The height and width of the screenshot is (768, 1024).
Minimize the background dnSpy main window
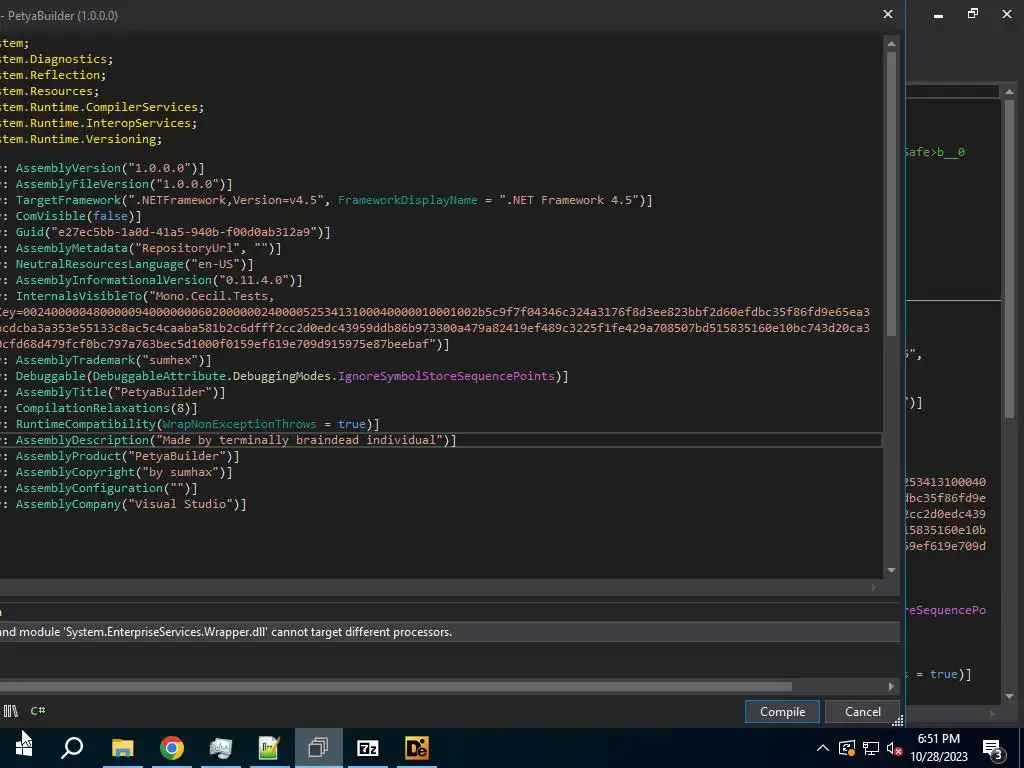[938, 14]
